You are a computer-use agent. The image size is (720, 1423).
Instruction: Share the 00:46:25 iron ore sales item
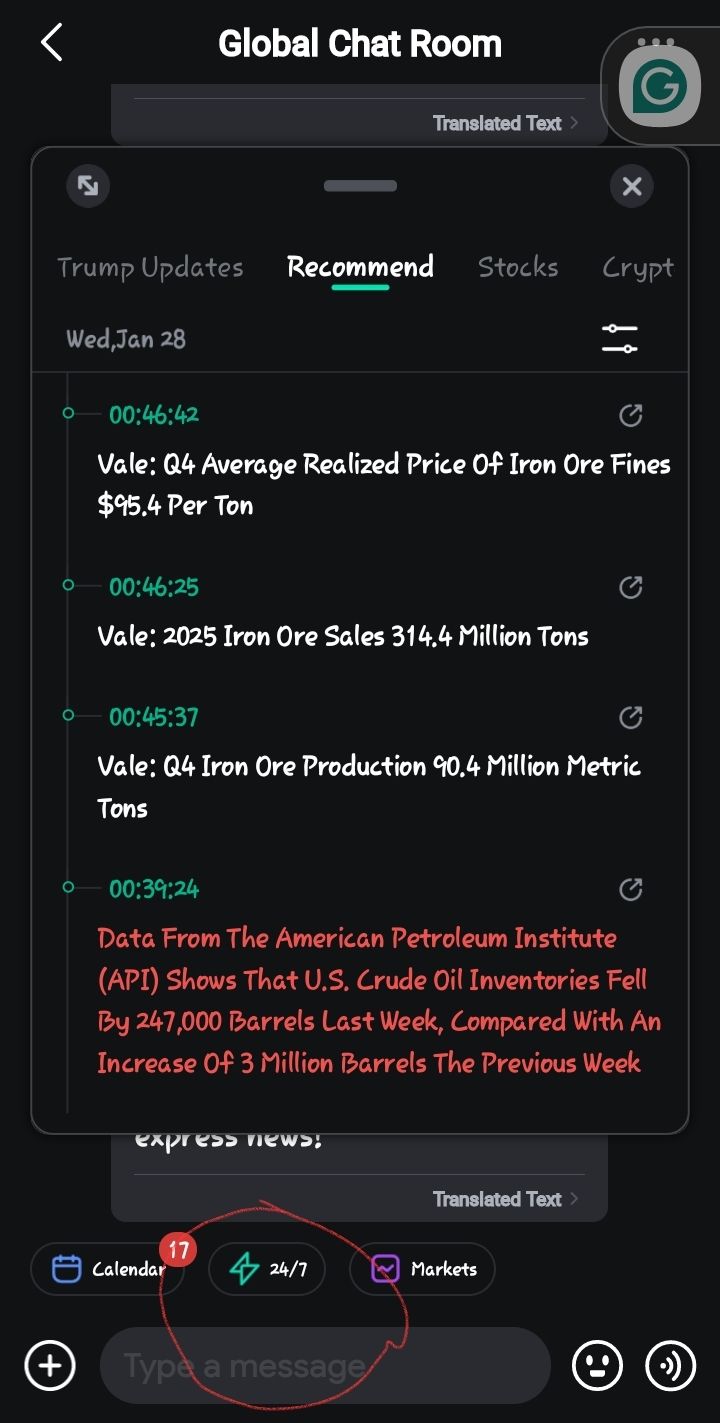(x=631, y=587)
